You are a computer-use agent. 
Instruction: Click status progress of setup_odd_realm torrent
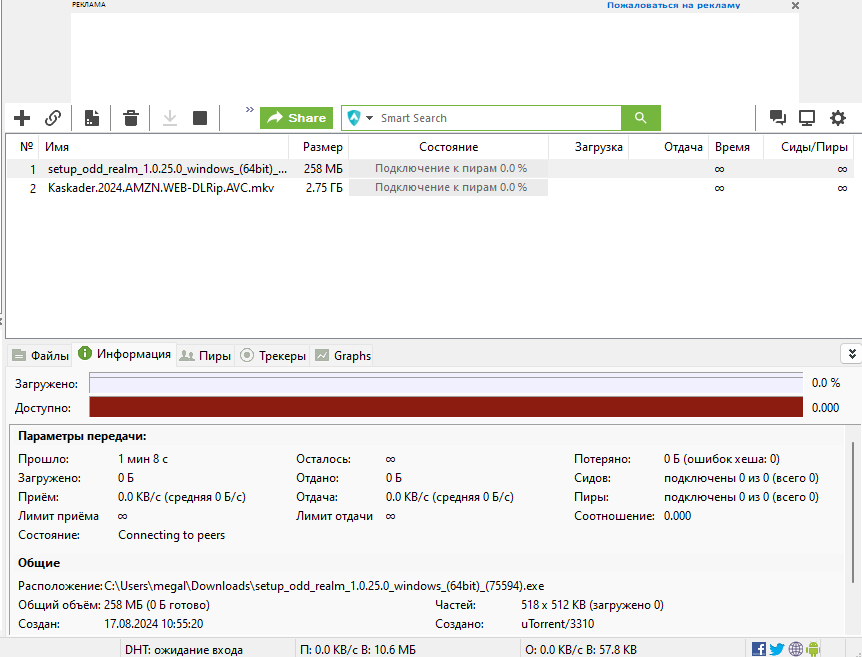[449, 168]
